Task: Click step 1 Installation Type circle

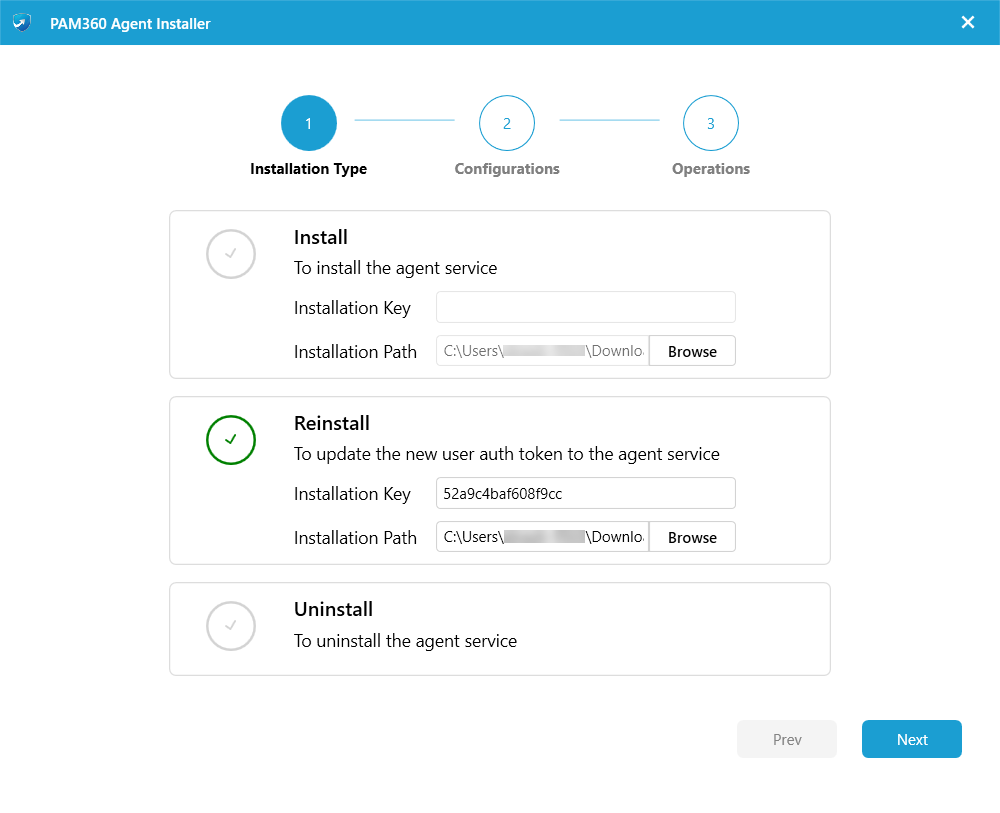Action: click(x=309, y=123)
